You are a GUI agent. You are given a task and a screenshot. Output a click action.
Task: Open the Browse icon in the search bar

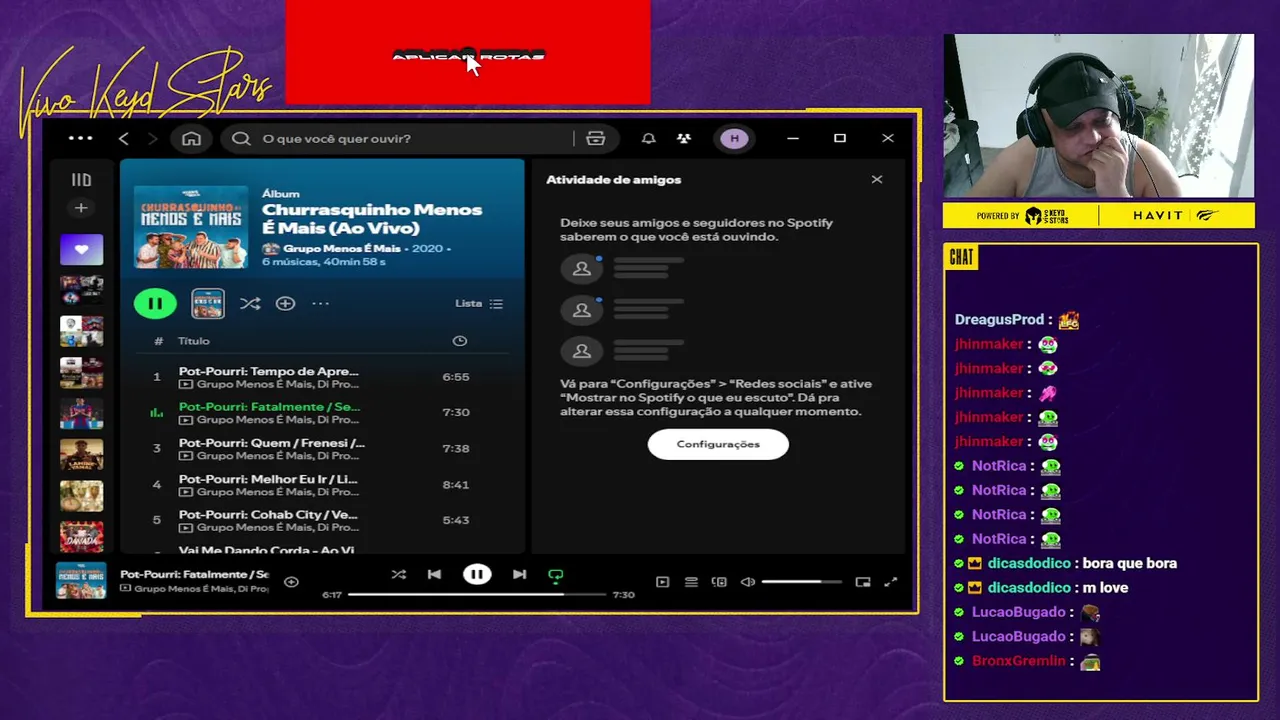[596, 138]
